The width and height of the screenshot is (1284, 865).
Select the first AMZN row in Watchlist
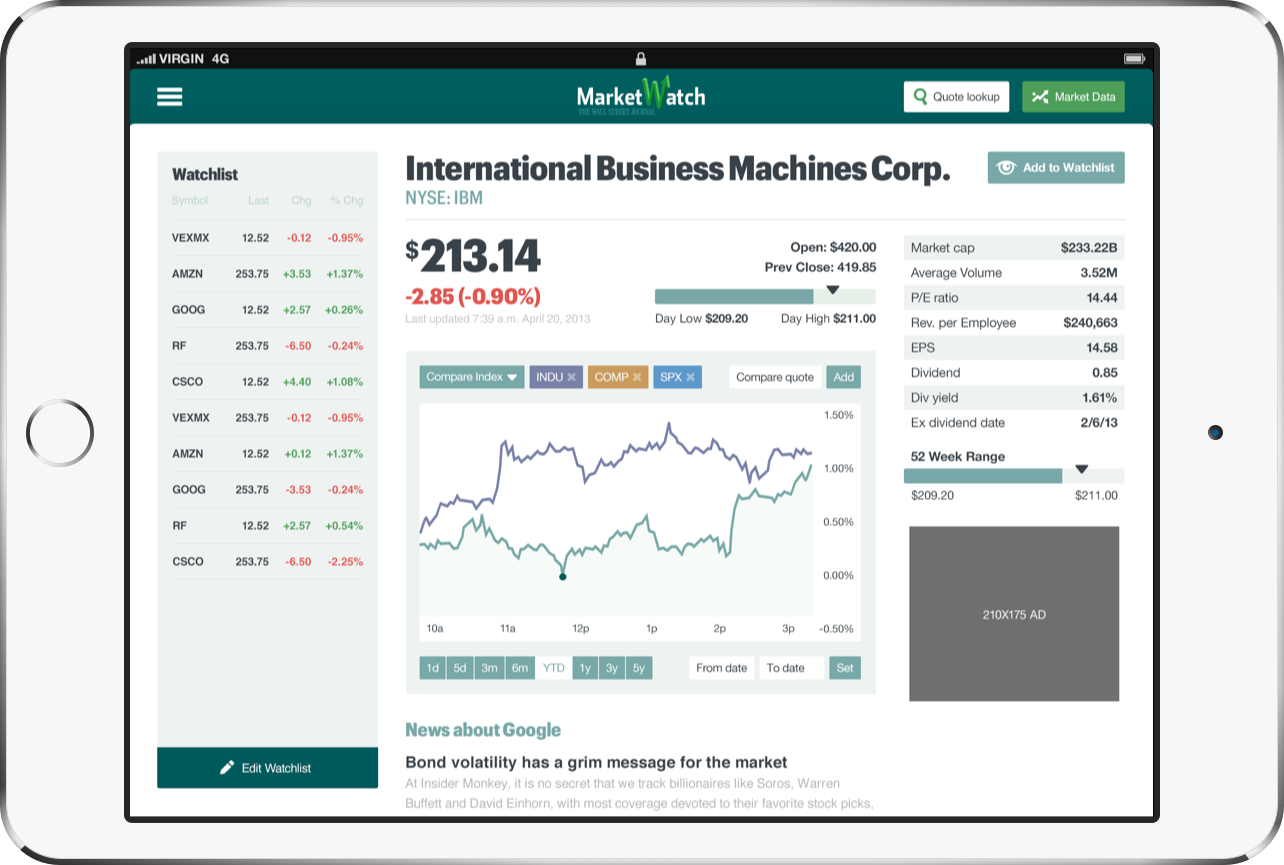point(267,274)
